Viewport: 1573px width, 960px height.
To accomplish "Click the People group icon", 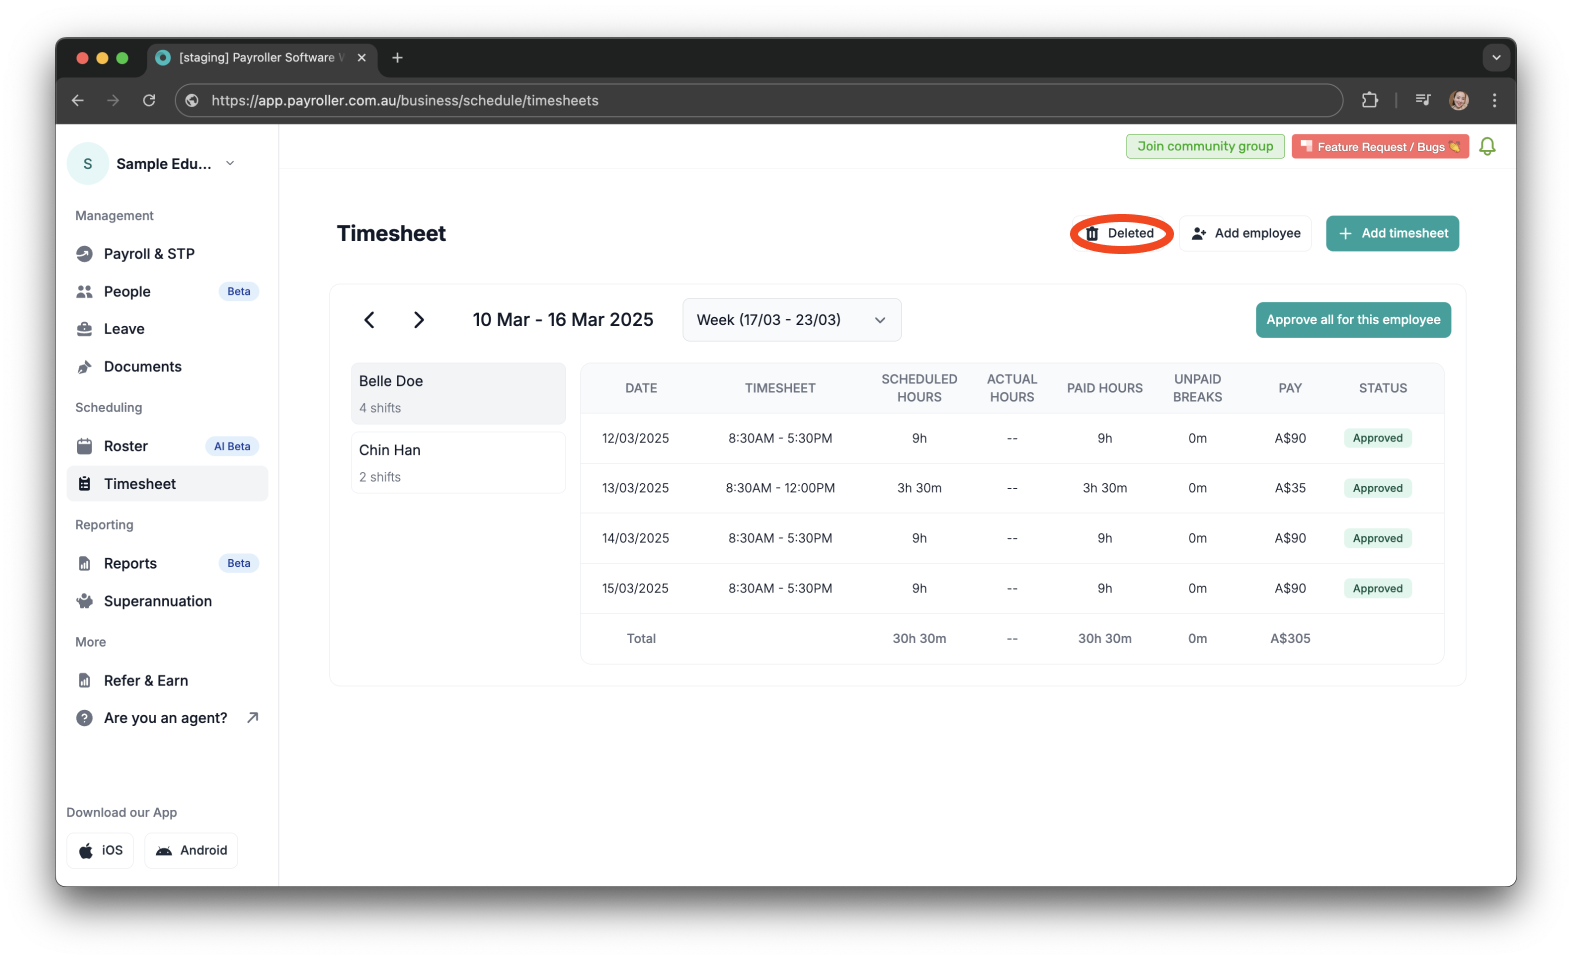I will 85,292.
